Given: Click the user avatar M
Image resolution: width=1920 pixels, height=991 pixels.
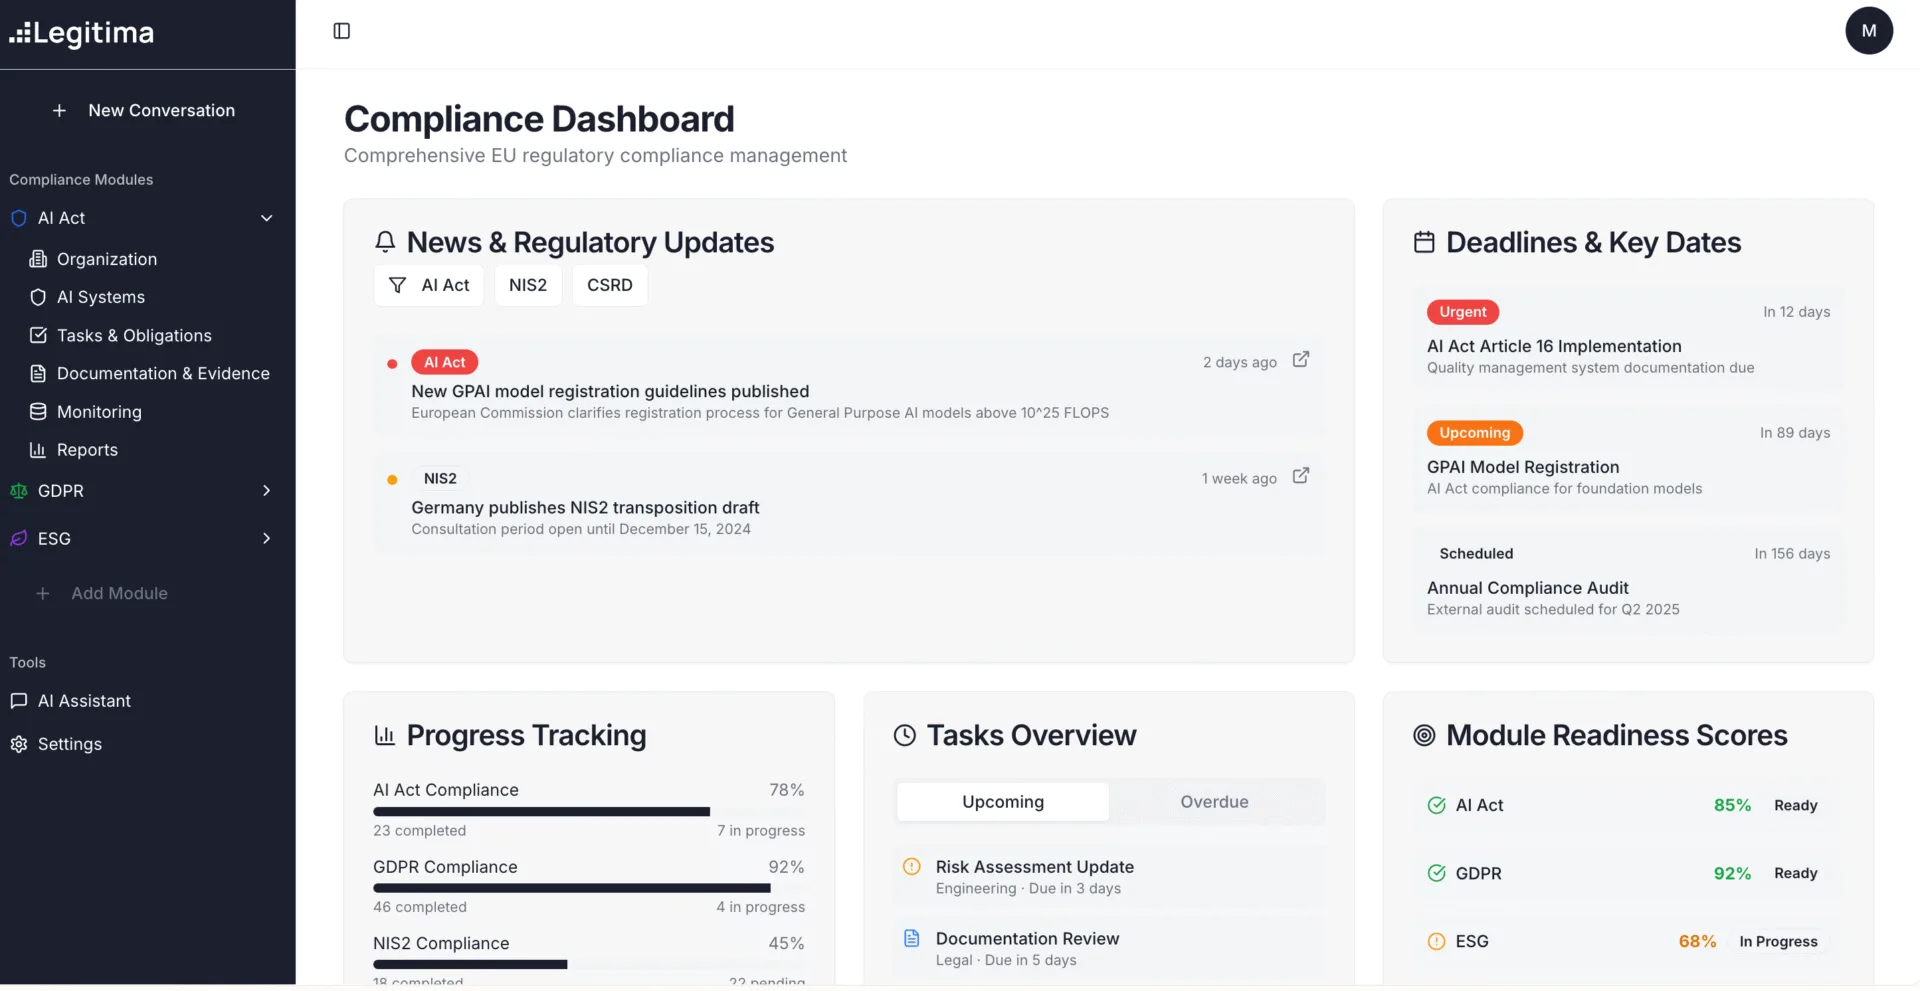Looking at the screenshot, I should click(x=1868, y=31).
